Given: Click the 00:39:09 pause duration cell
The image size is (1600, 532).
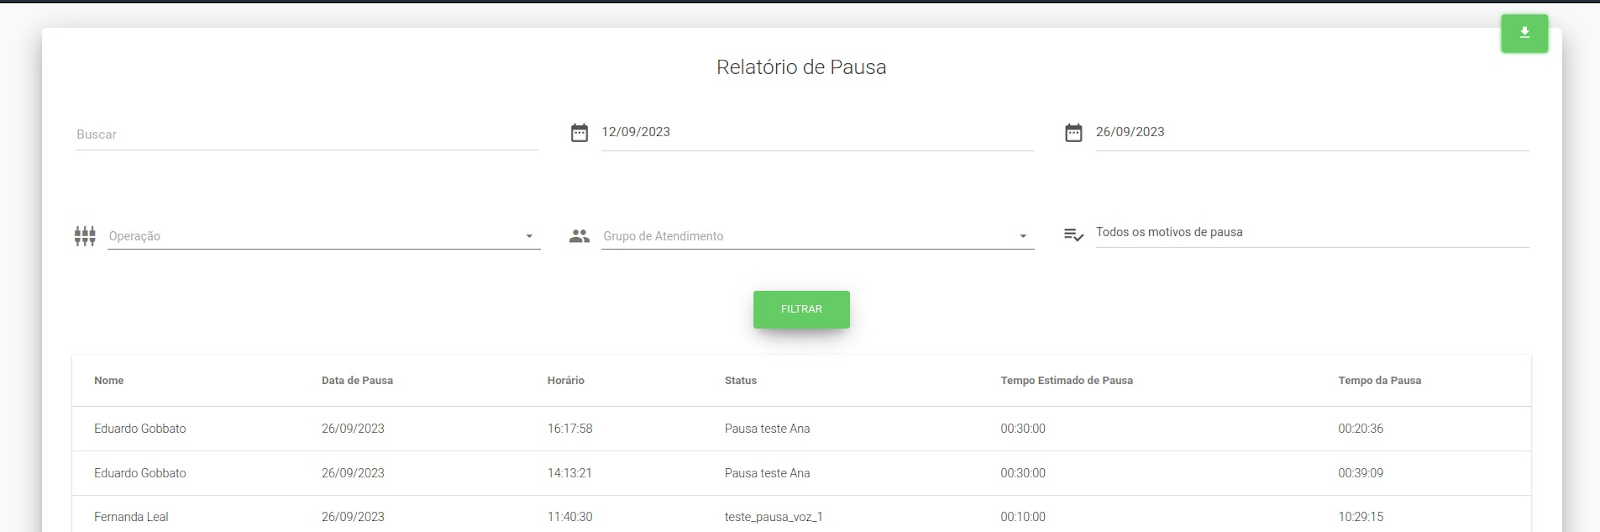Looking at the screenshot, I should click(x=1361, y=473).
